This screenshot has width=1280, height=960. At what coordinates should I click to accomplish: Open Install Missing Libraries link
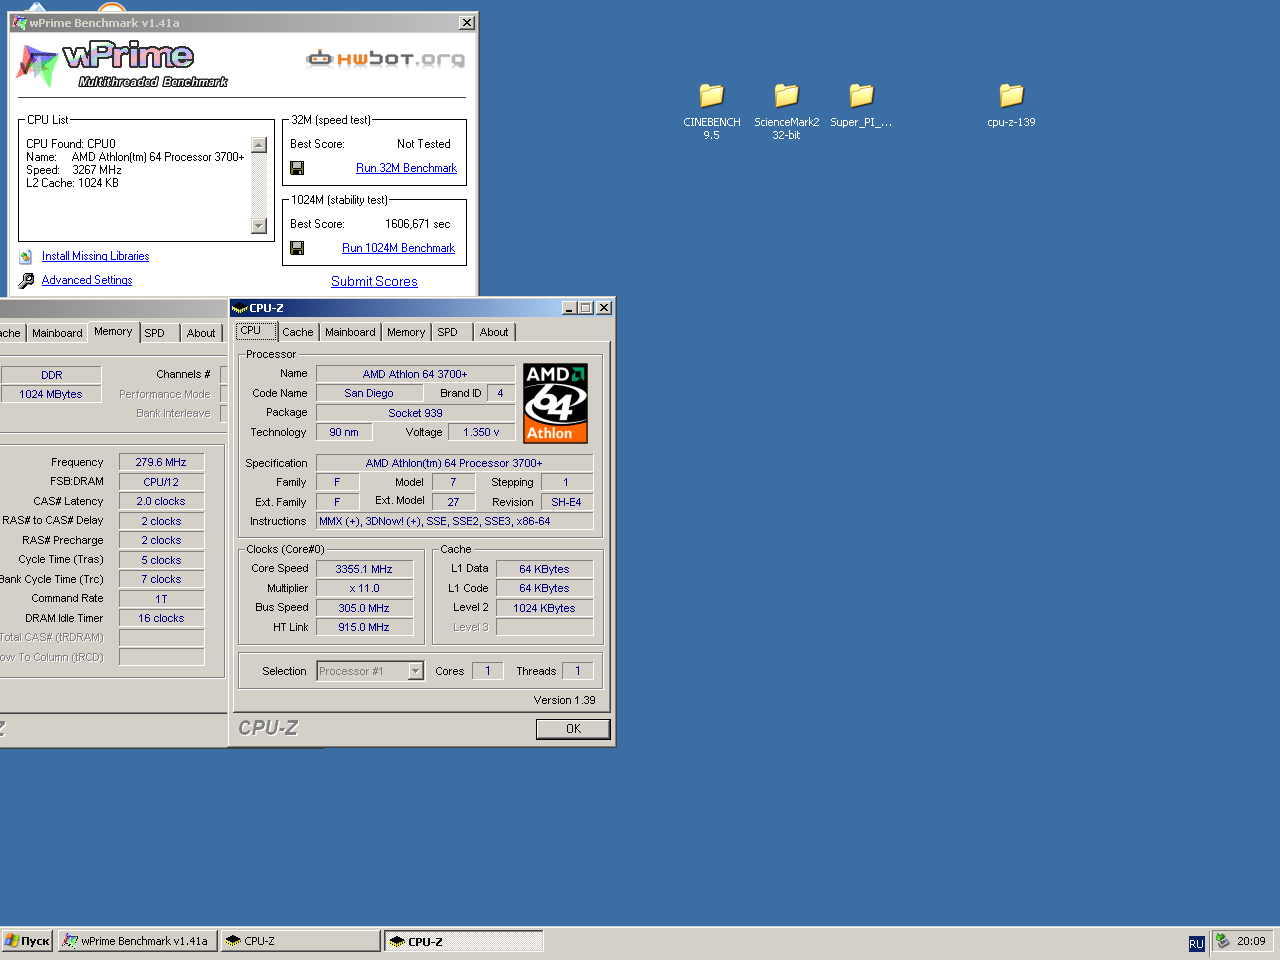click(95, 257)
